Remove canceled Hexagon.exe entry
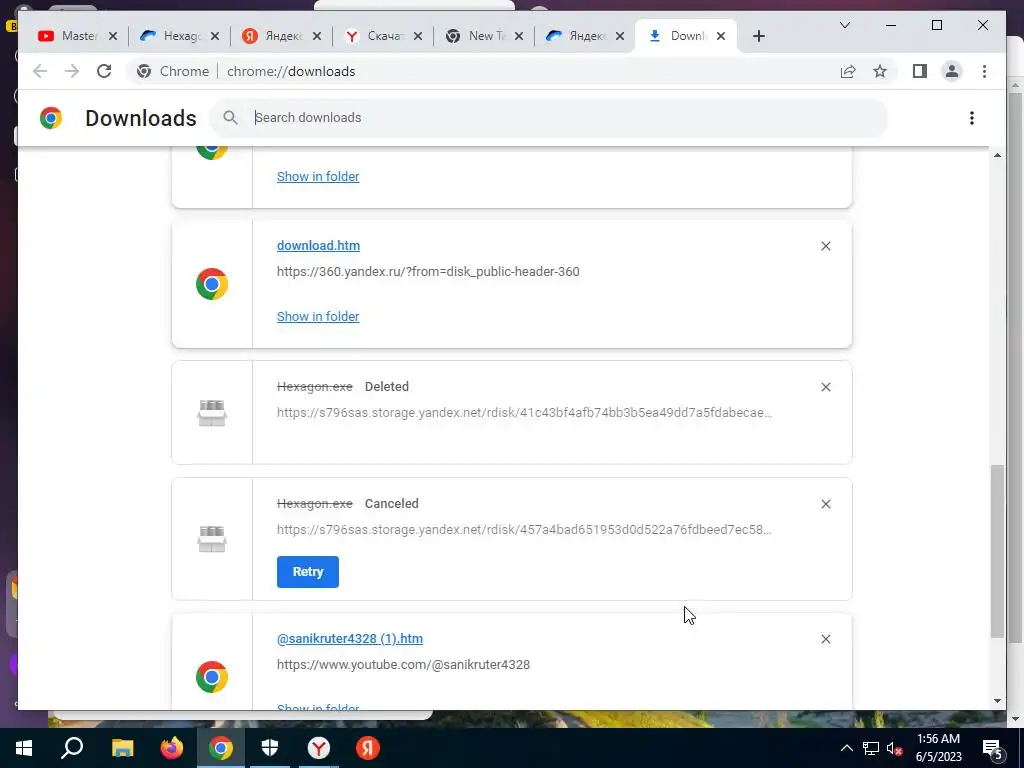1024x768 pixels. (825, 504)
